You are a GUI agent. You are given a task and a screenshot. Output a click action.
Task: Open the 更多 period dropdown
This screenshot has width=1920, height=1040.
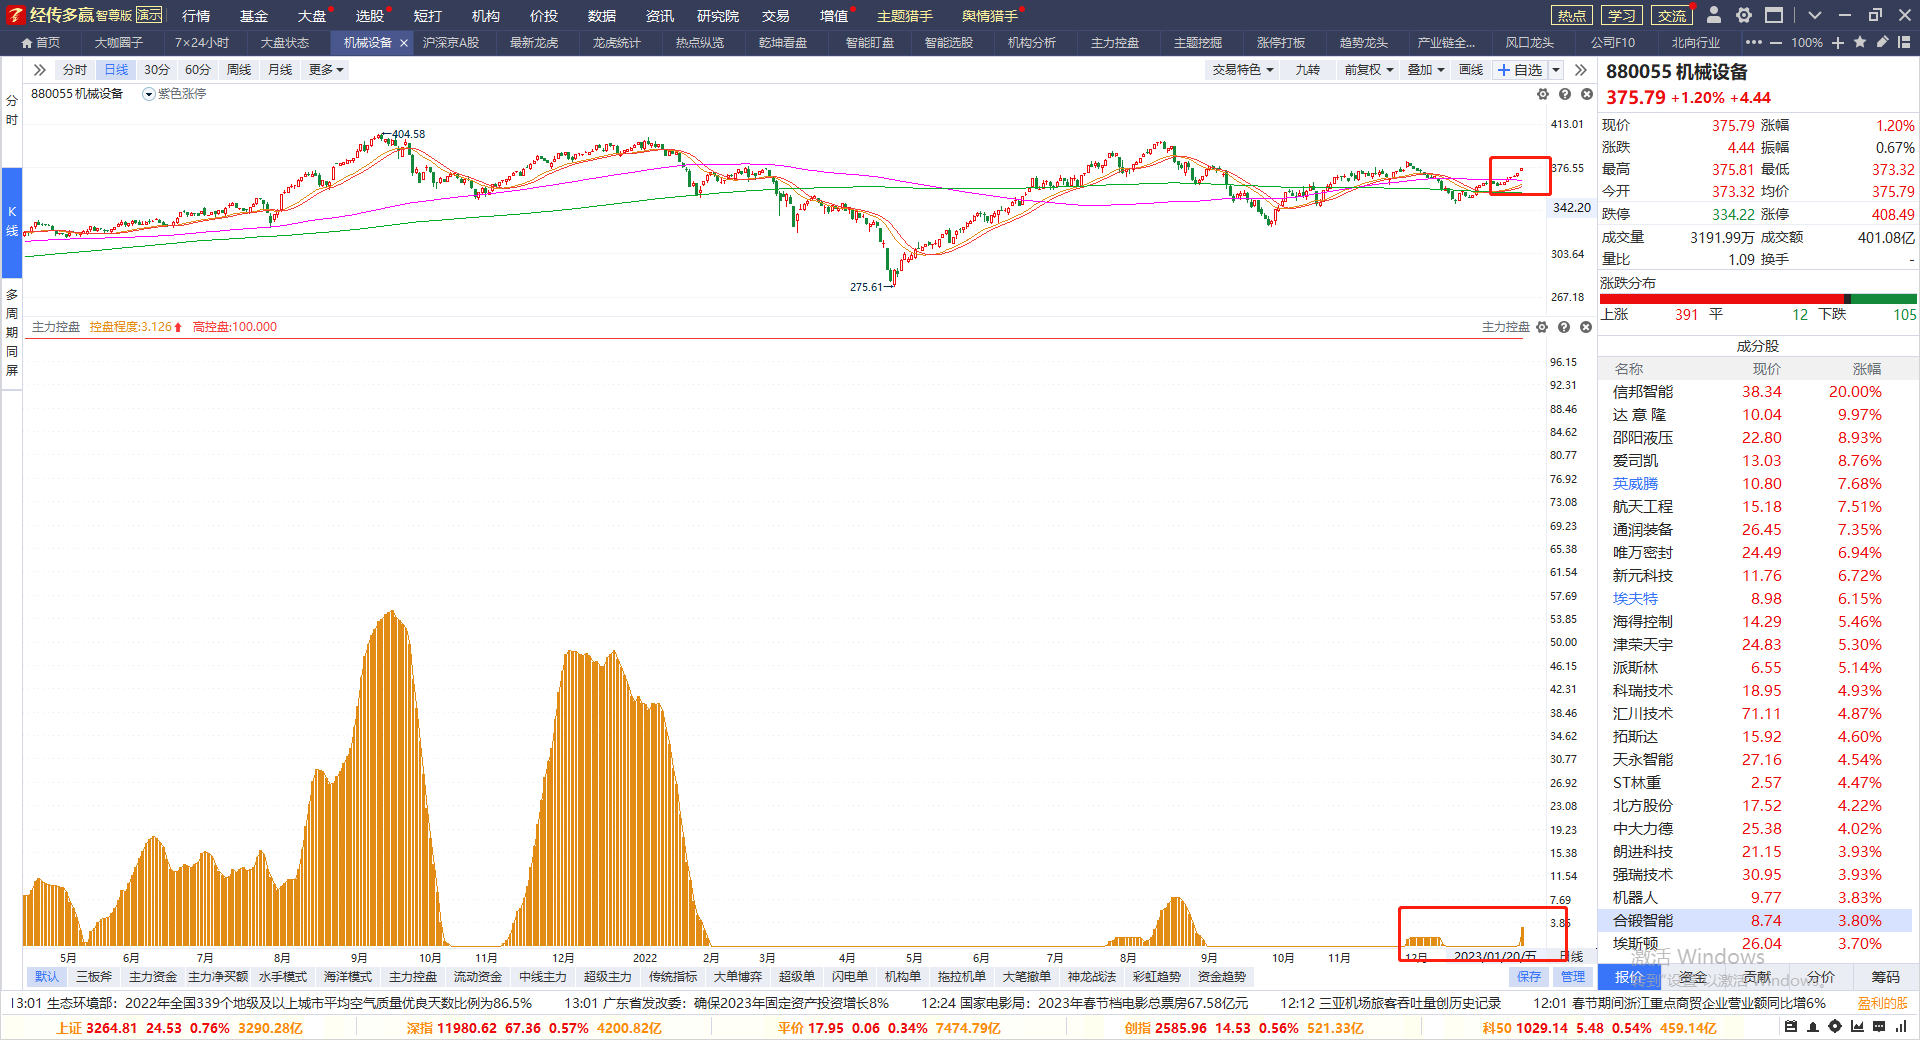click(326, 70)
